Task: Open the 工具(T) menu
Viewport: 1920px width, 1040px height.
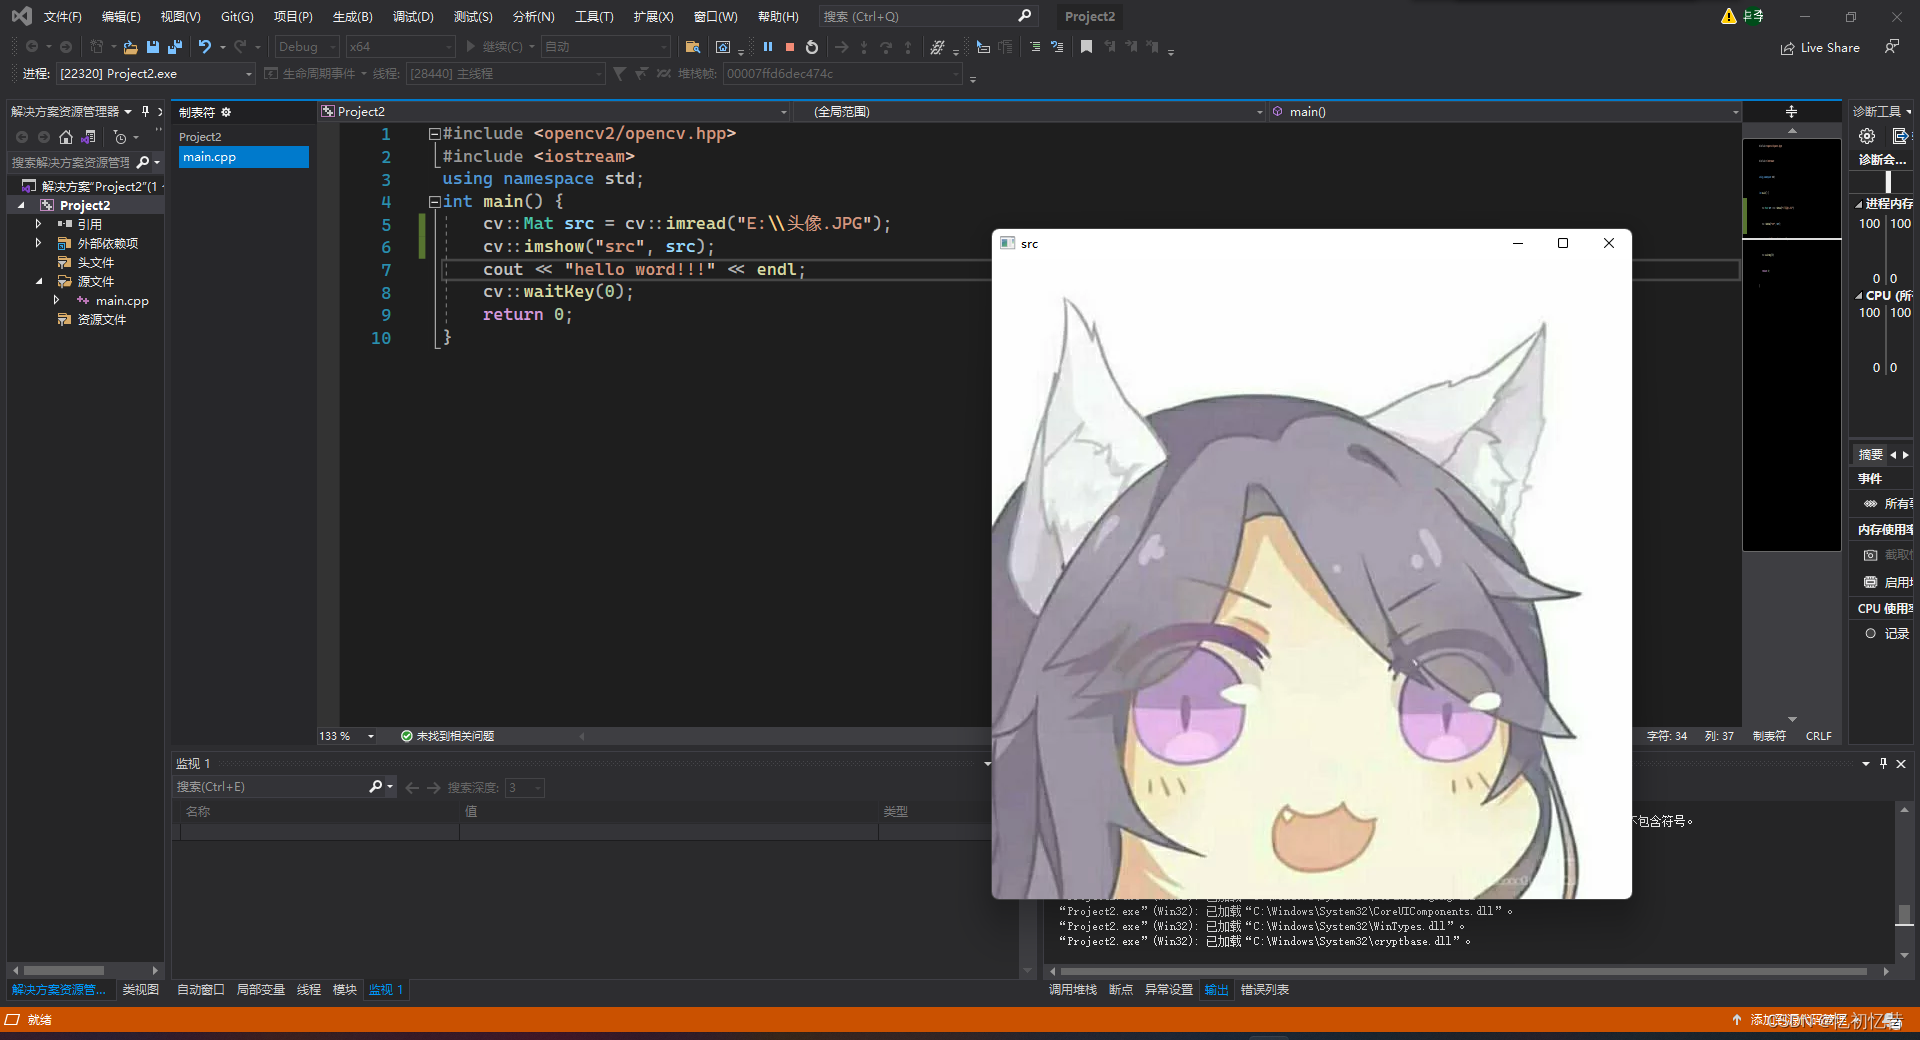Action: coord(594,17)
